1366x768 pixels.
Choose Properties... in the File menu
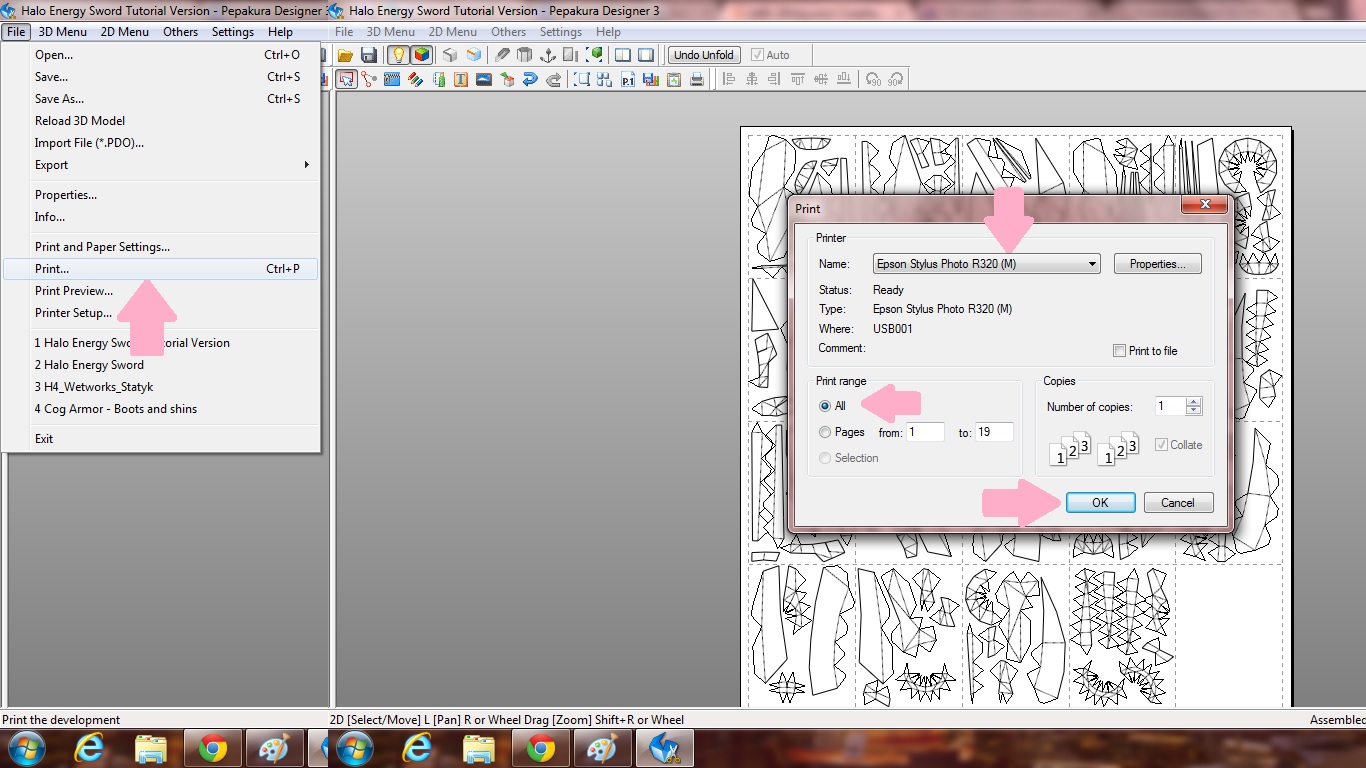tap(160, 195)
